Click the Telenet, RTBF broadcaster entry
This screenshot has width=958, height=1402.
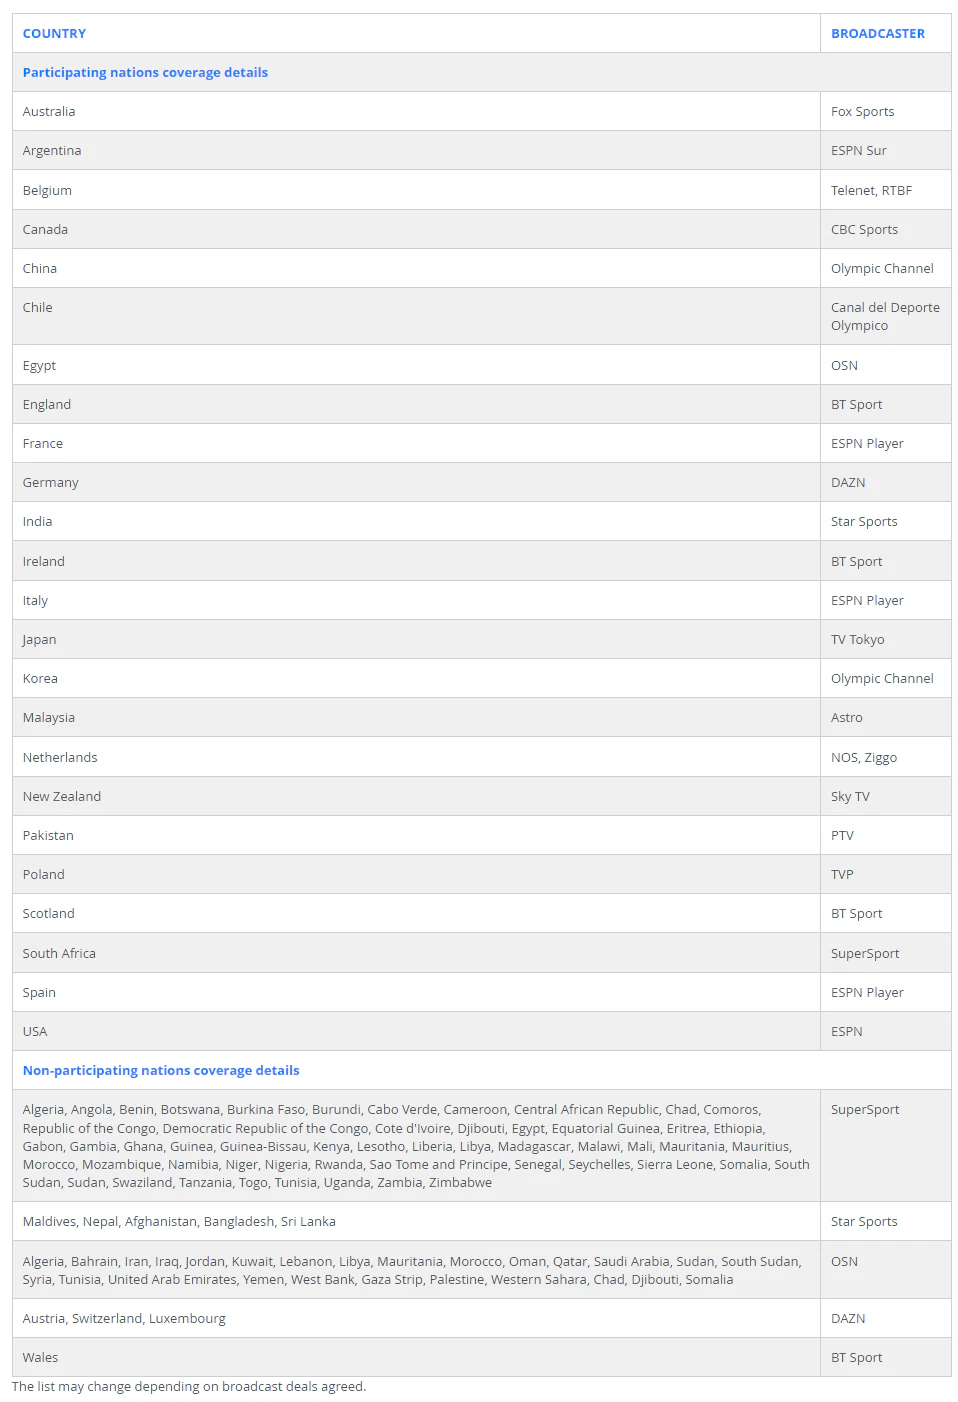point(871,190)
